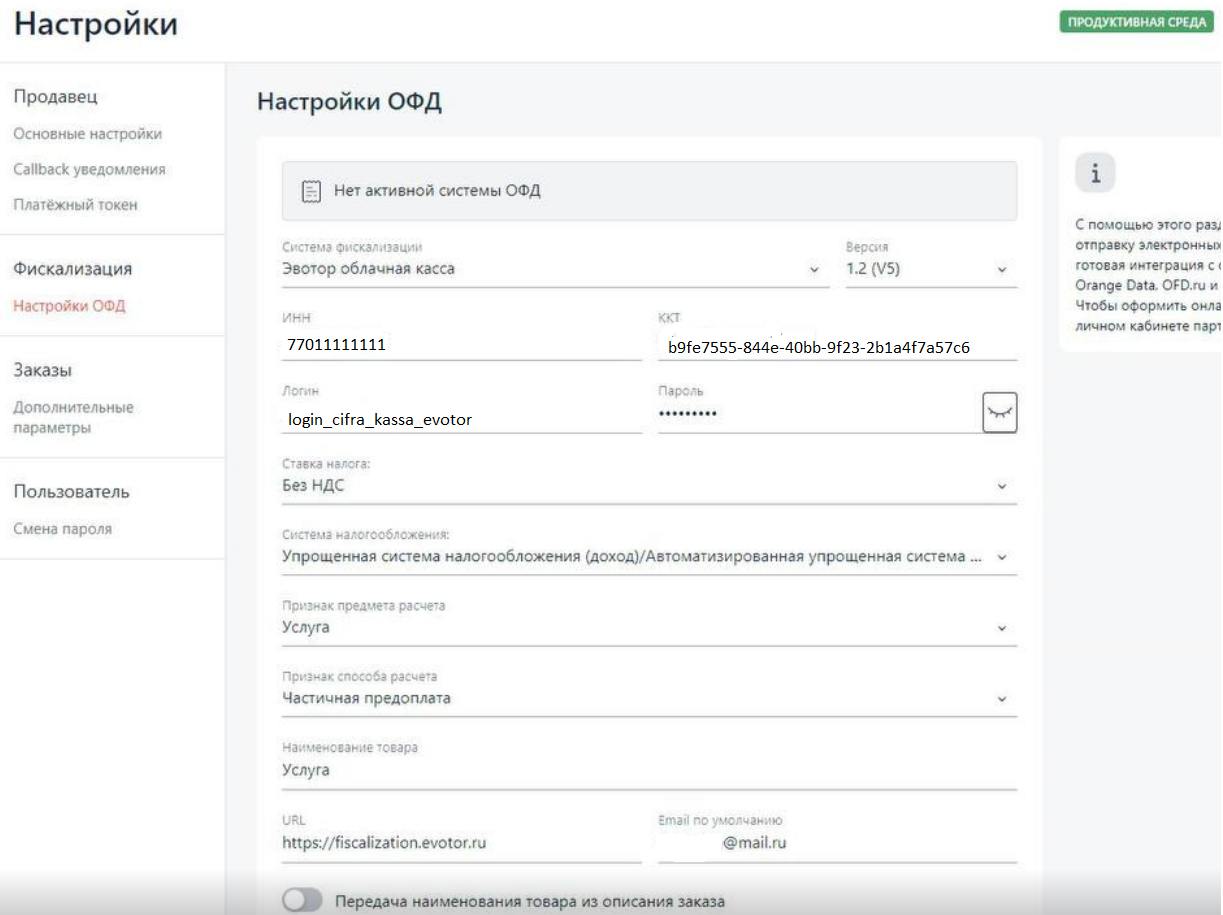Click the Смена пароля link
Viewport: 1223px width, 915px height.
click(x=62, y=529)
